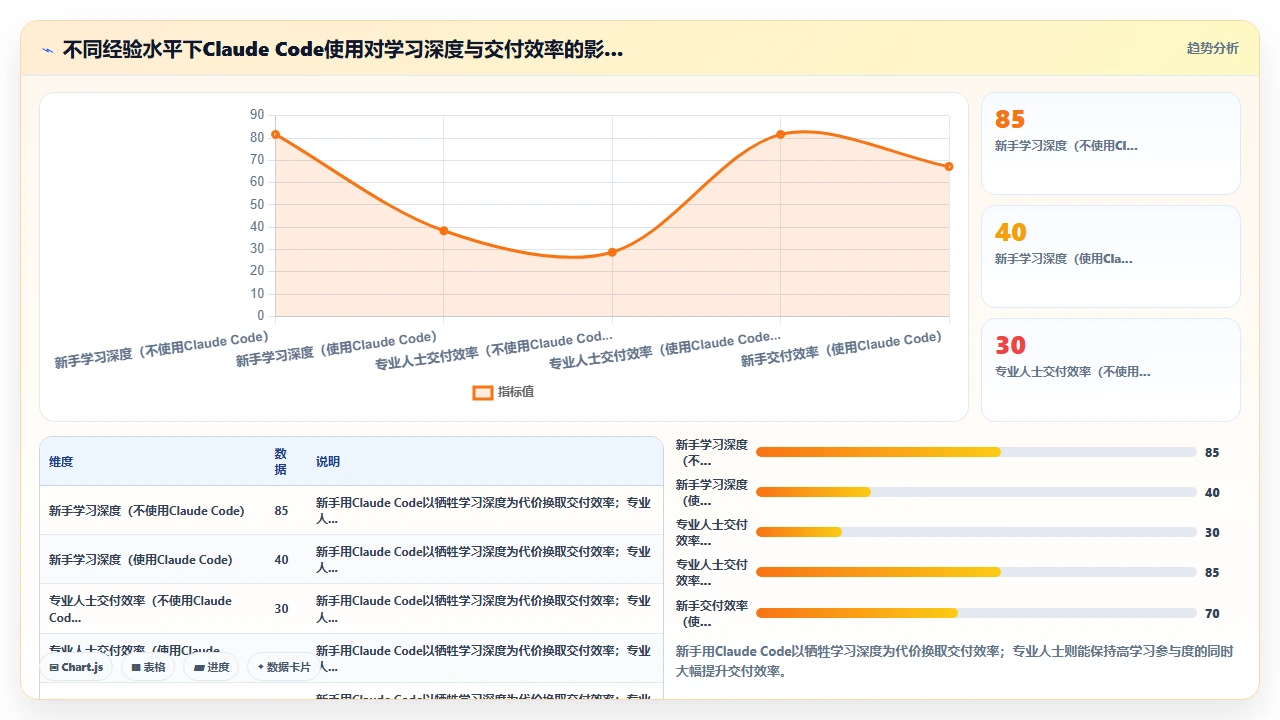
Task: Select the 表格 chip
Action: 148,667
